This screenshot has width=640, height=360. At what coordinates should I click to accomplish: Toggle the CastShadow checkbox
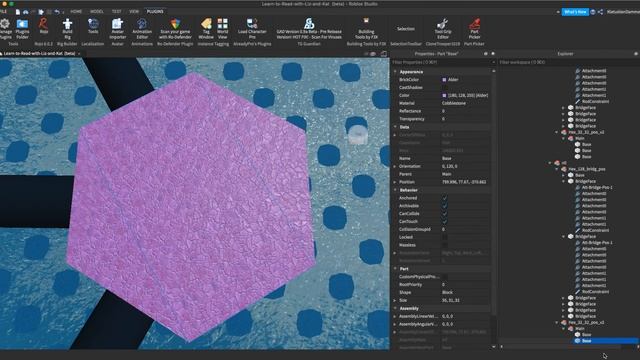[x=444, y=87]
